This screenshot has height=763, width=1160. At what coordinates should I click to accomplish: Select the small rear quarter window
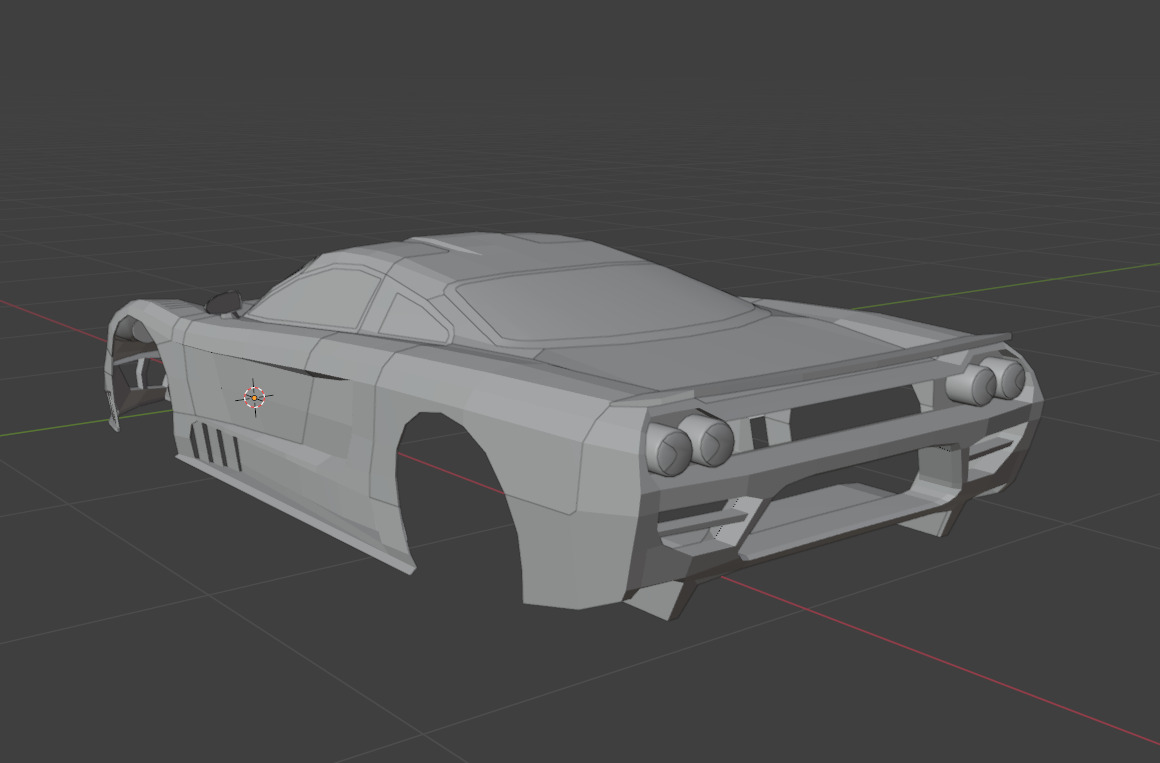tap(410, 317)
